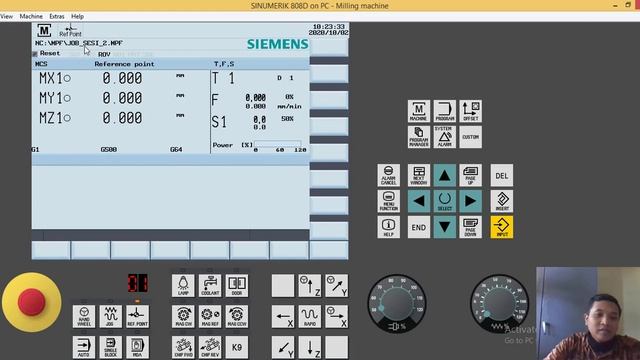Click the left-arrow X axis key
640x360 pixels.
point(283,316)
